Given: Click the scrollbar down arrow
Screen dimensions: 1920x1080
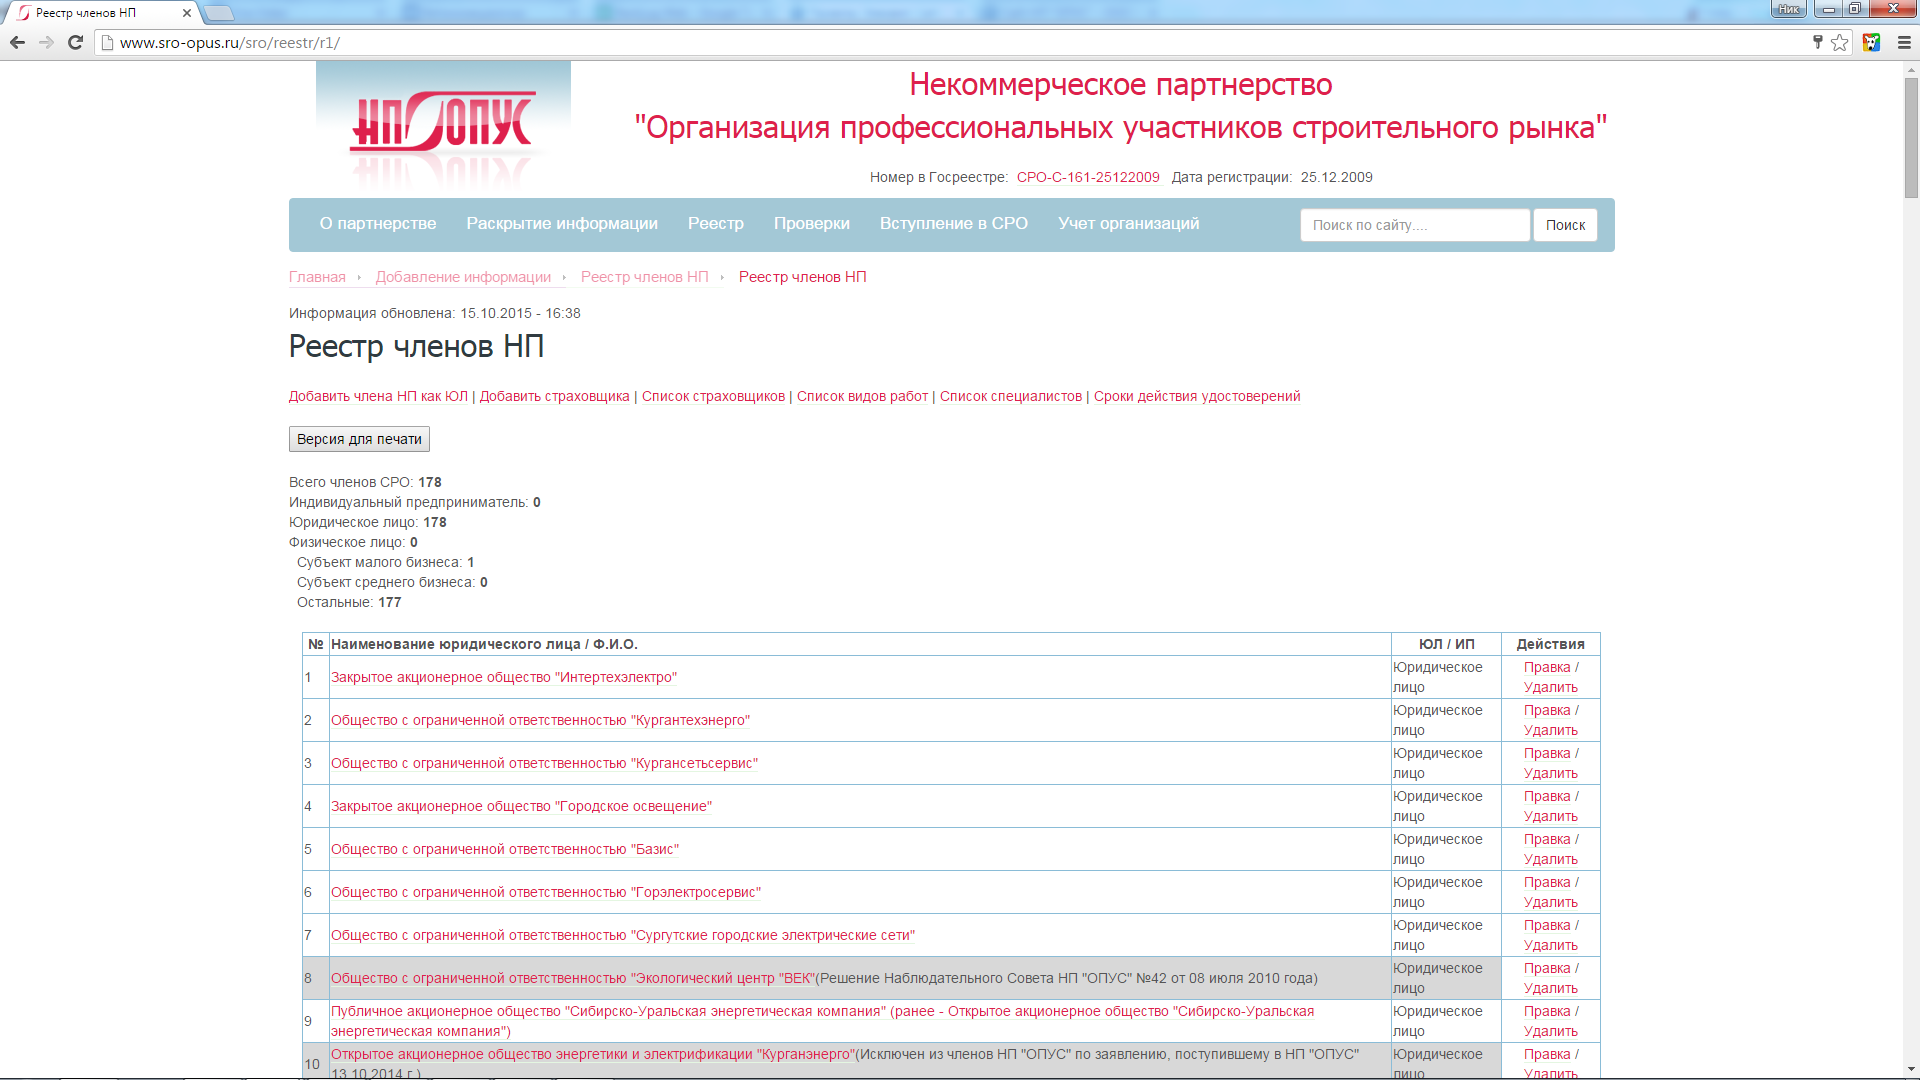Looking at the screenshot, I should point(1911,1070).
